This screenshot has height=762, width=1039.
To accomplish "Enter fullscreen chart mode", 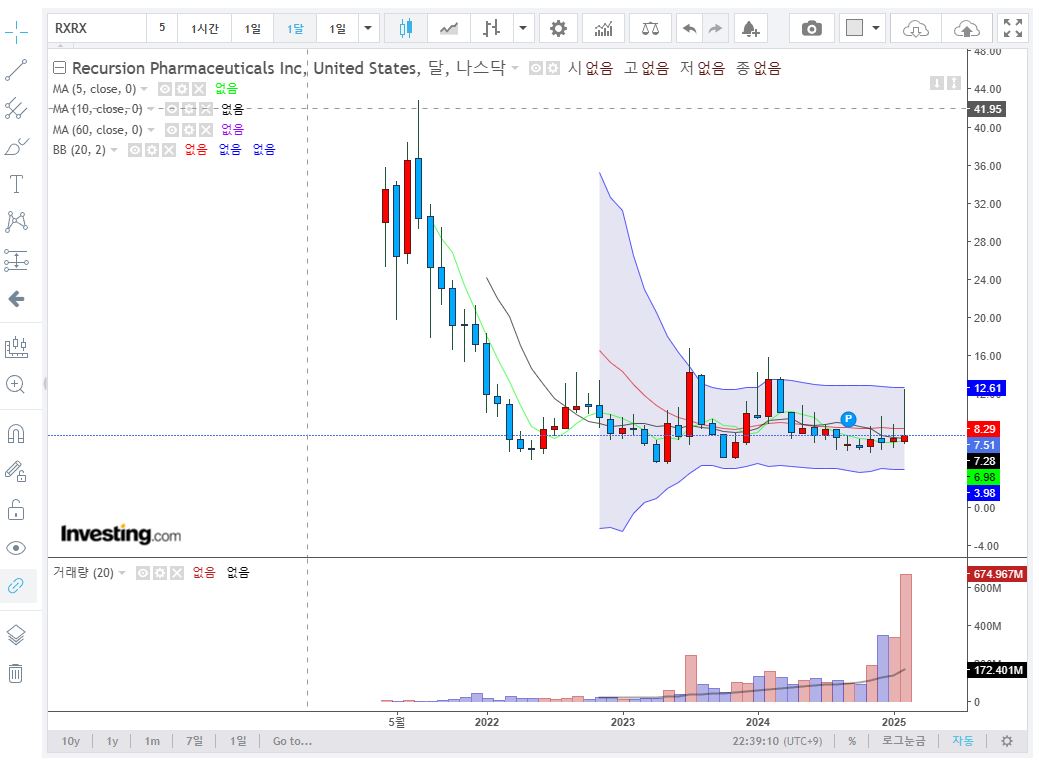I will pyautogui.click(x=1012, y=28).
